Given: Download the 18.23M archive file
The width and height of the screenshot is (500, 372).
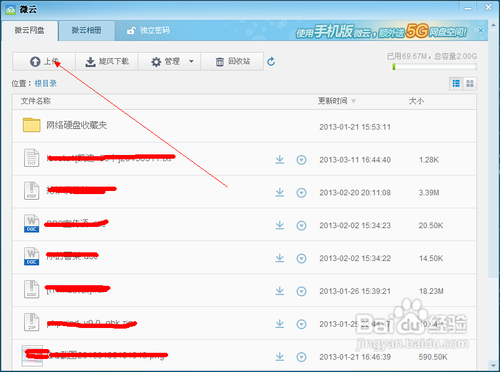Looking at the screenshot, I should [x=280, y=291].
